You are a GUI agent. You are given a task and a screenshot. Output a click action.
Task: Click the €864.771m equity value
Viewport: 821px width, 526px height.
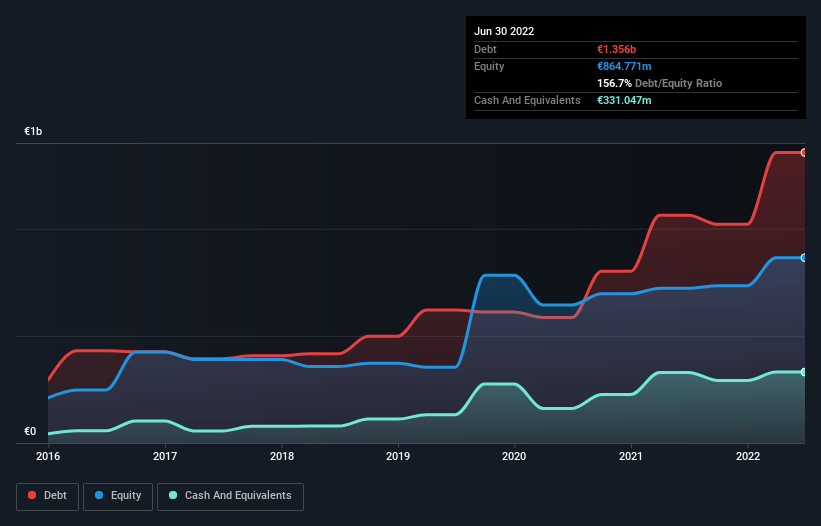tap(624, 66)
